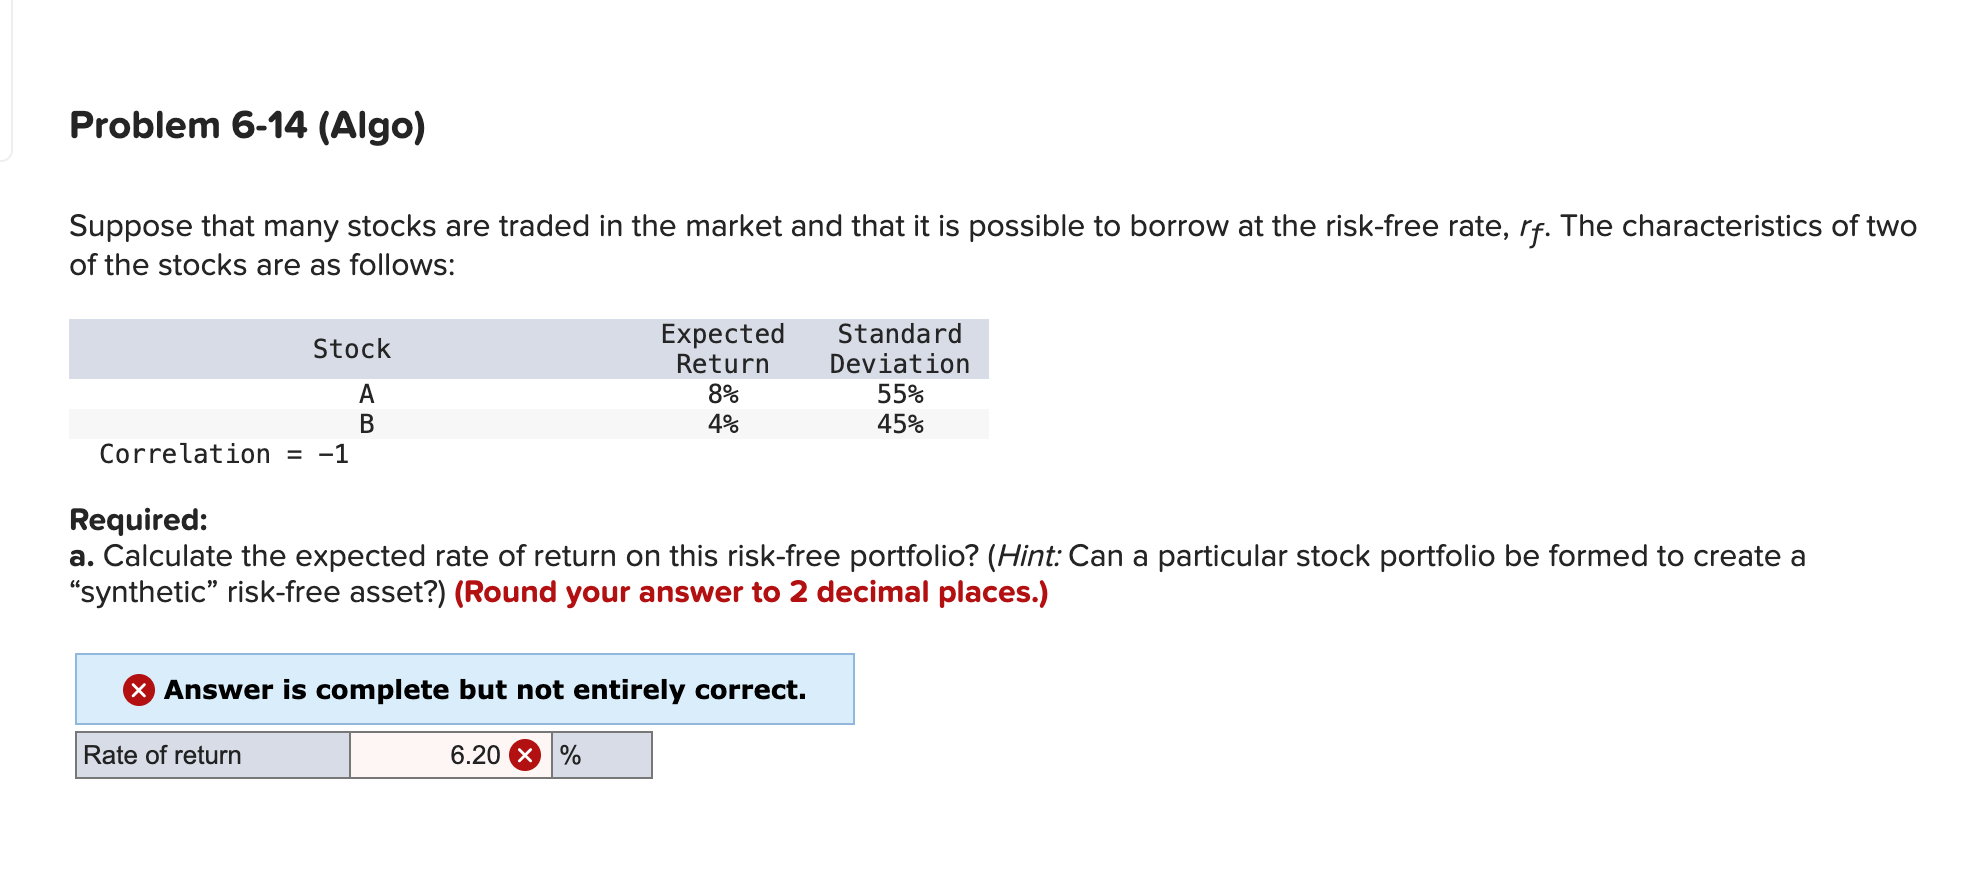Click row A in the stock table
The width and height of the screenshot is (1968, 882).
pyautogui.click(x=367, y=393)
